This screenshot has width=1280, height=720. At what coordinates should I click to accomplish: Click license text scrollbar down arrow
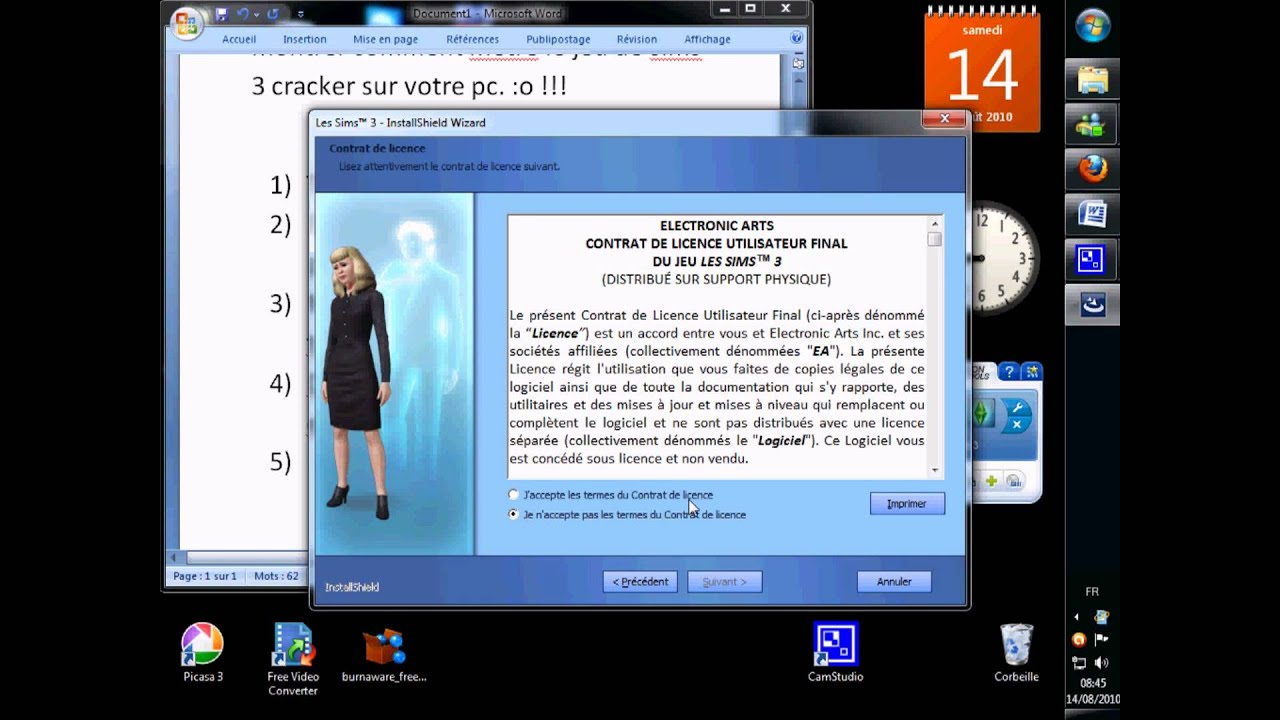click(x=935, y=470)
